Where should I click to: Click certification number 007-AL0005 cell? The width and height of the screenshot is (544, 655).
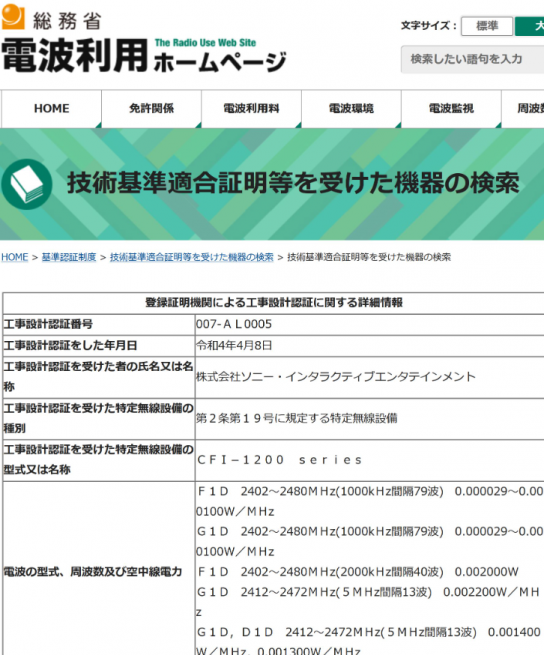click(369, 324)
